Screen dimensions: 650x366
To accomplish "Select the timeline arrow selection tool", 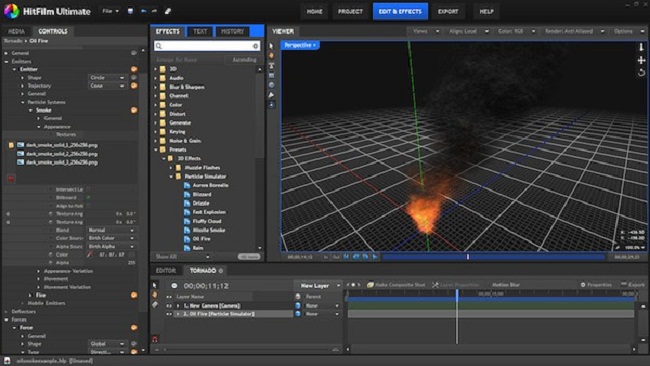I will (x=155, y=285).
